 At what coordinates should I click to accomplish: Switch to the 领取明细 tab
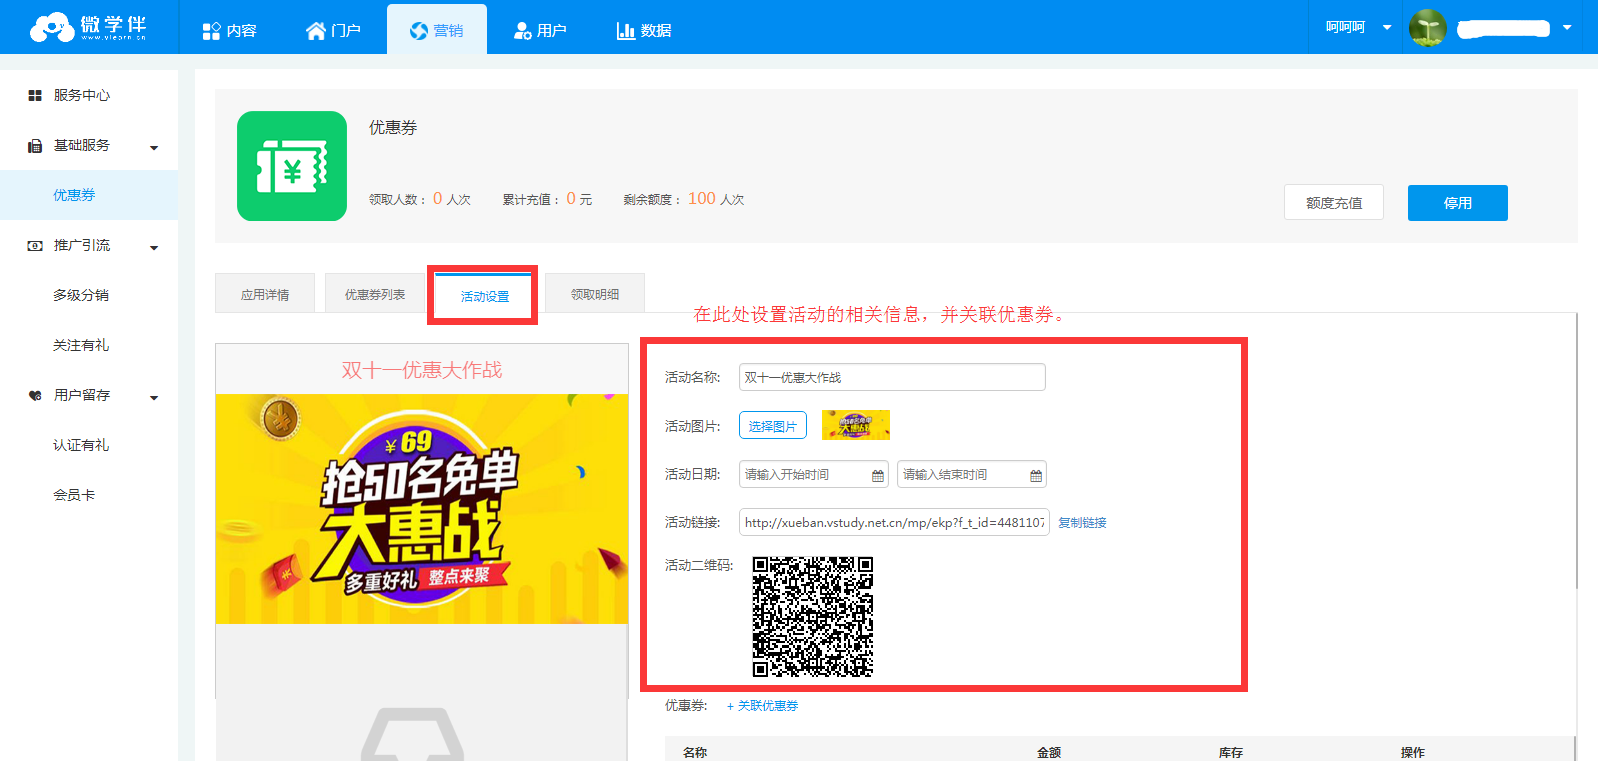(595, 294)
